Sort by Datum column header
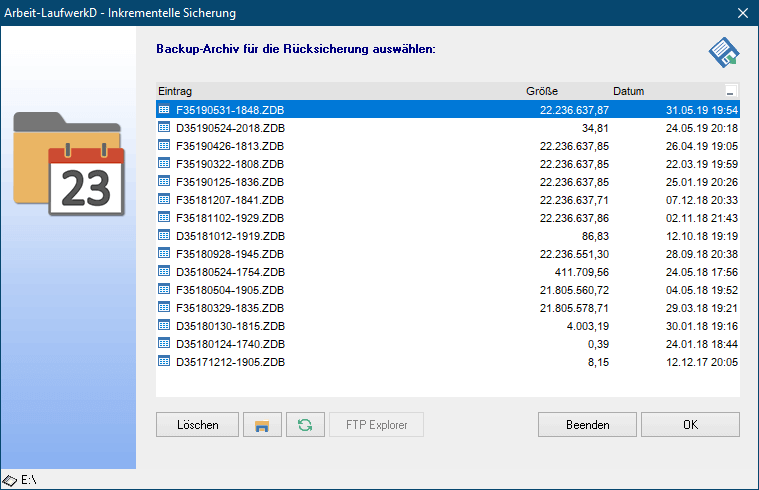The width and height of the screenshot is (759, 490). [628, 91]
